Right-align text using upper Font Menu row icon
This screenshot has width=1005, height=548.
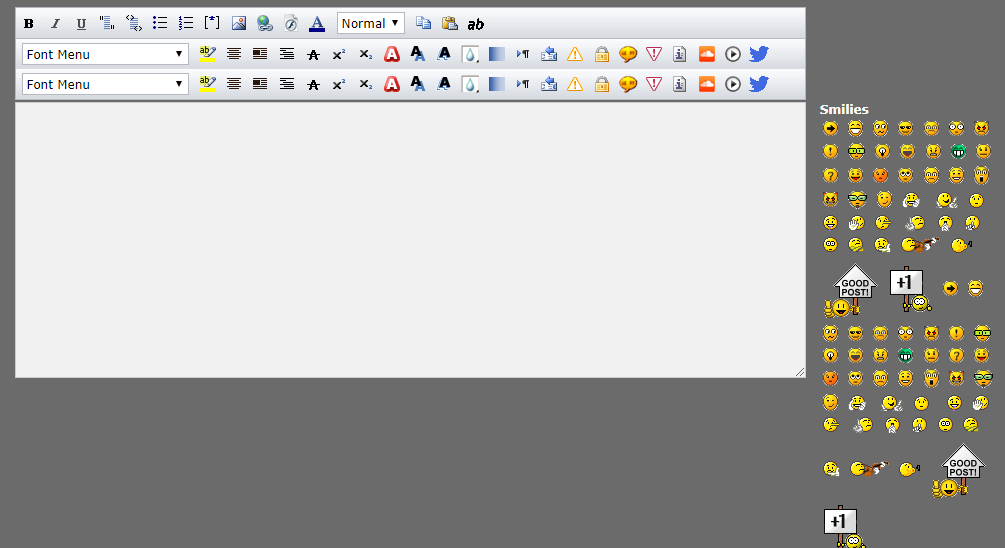coord(287,54)
